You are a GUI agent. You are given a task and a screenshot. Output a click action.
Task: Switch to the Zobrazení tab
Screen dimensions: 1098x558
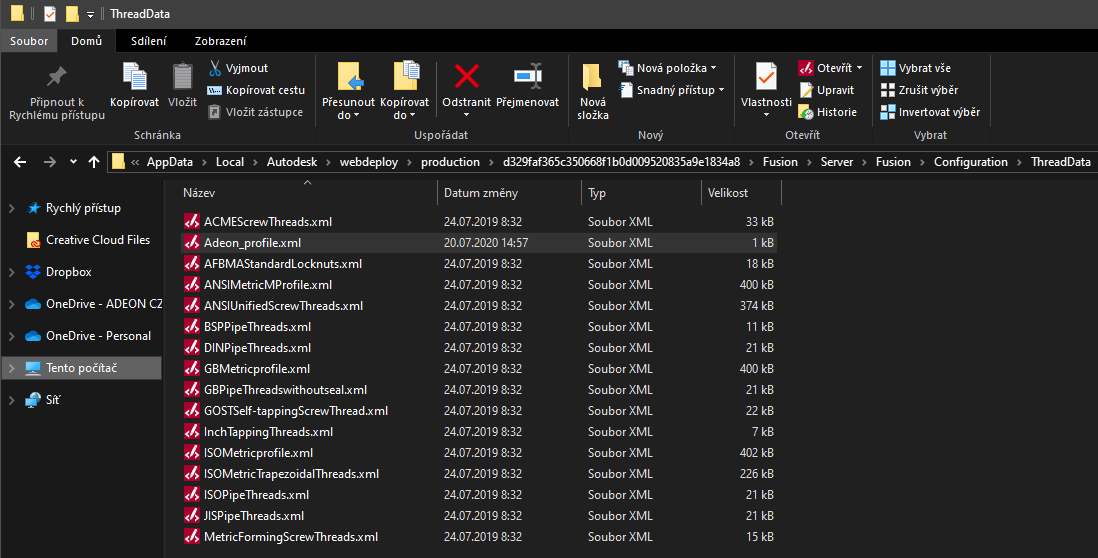(x=221, y=41)
